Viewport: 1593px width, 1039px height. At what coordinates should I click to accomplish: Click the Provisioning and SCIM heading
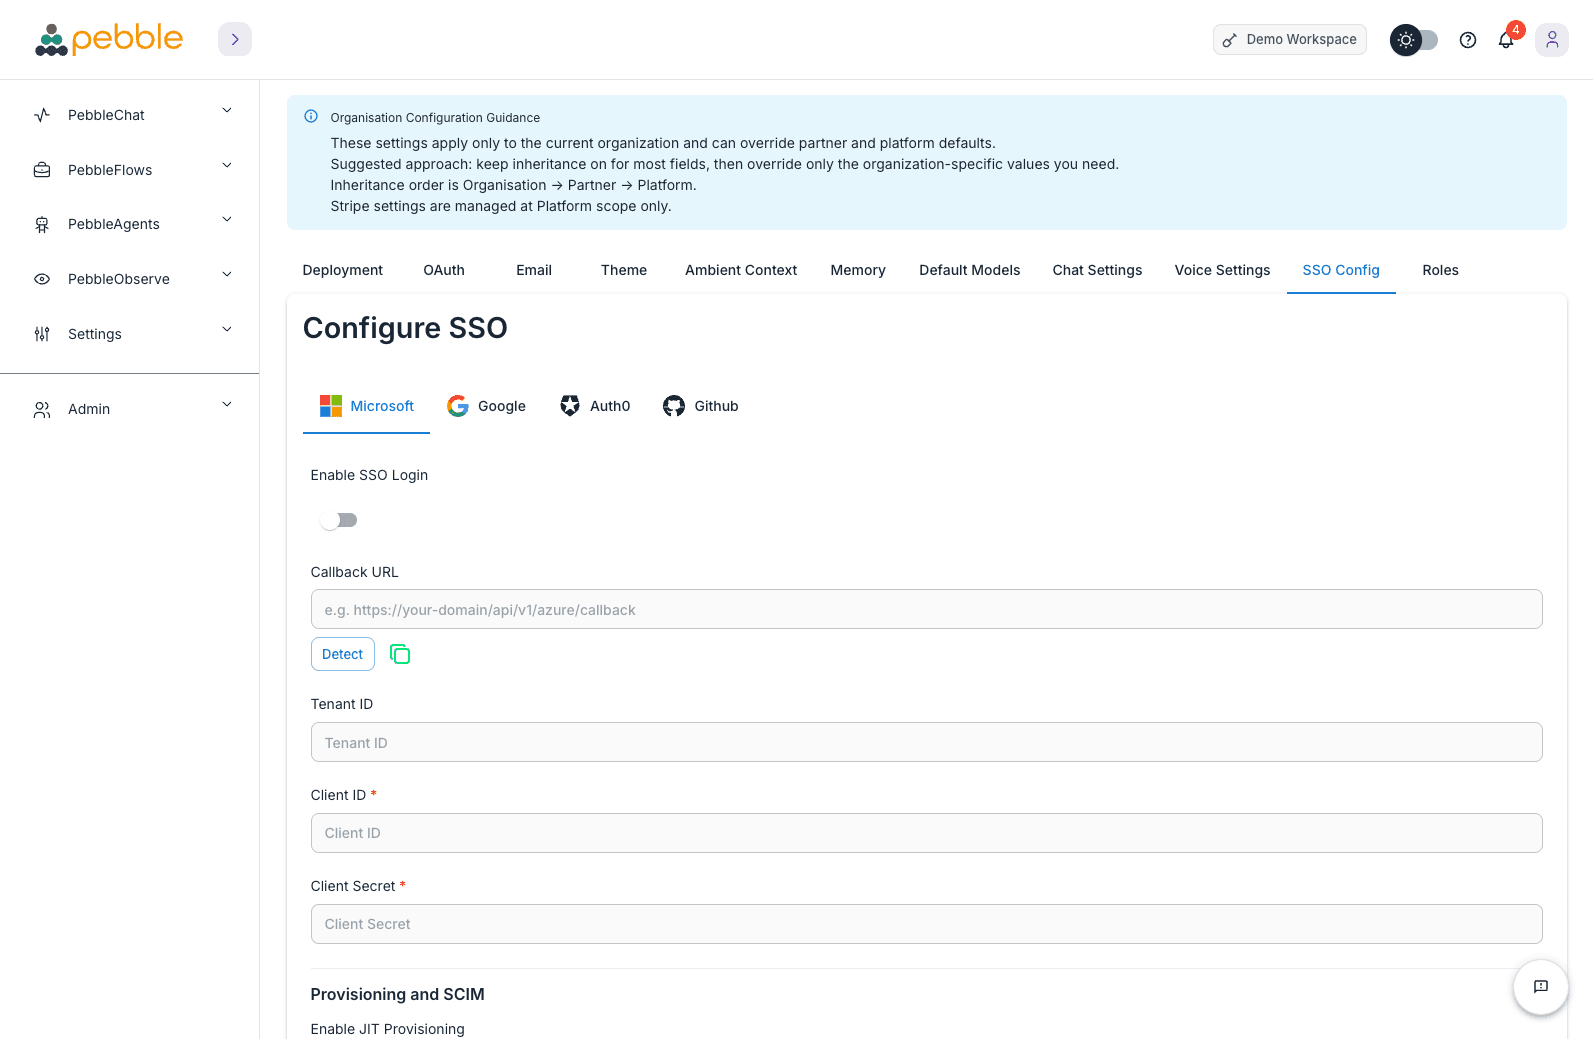397,994
